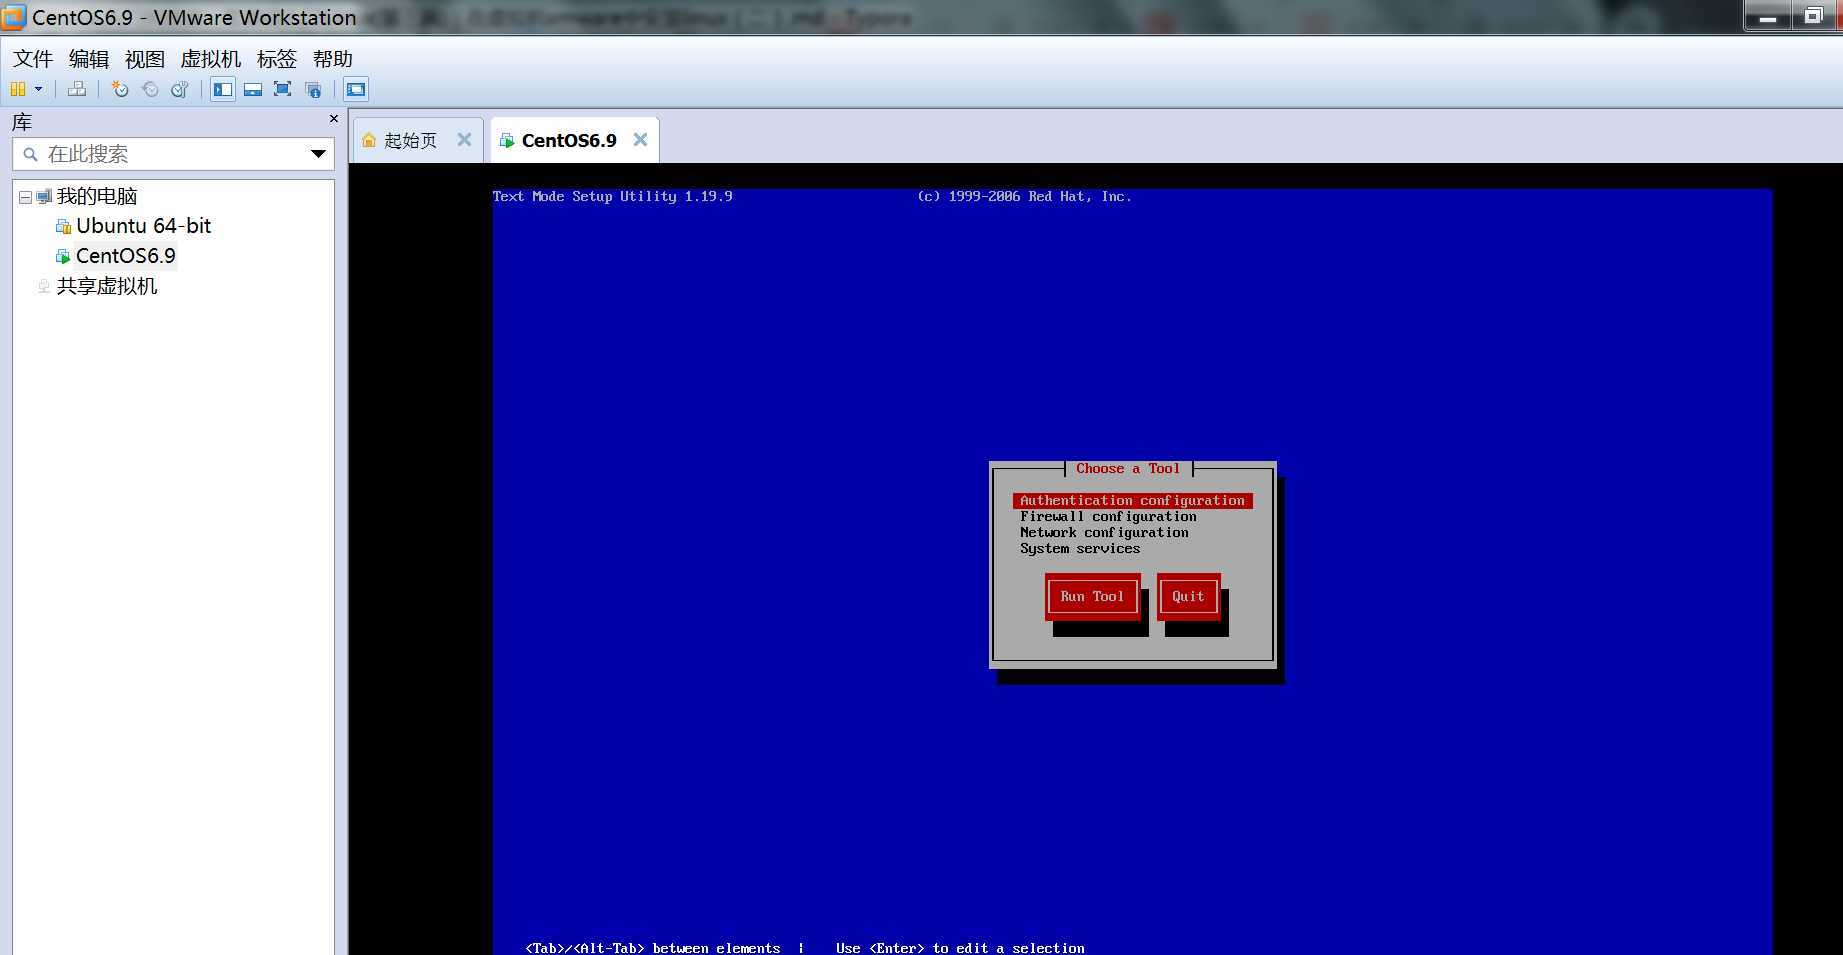Select System services option
Viewport: 1843px width, 955px height.
point(1080,548)
